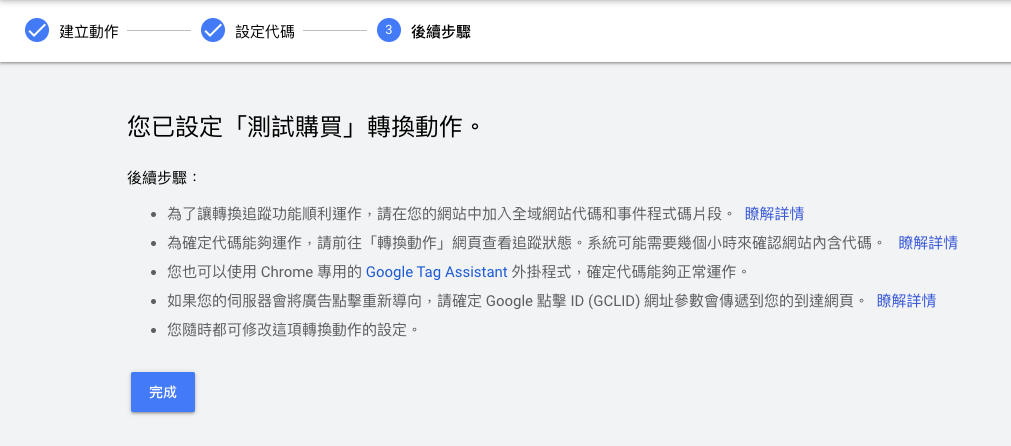Open 瞭解詳情 link about 全域網站代碼
The height and width of the screenshot is (446, 1011).
[774, 213]
